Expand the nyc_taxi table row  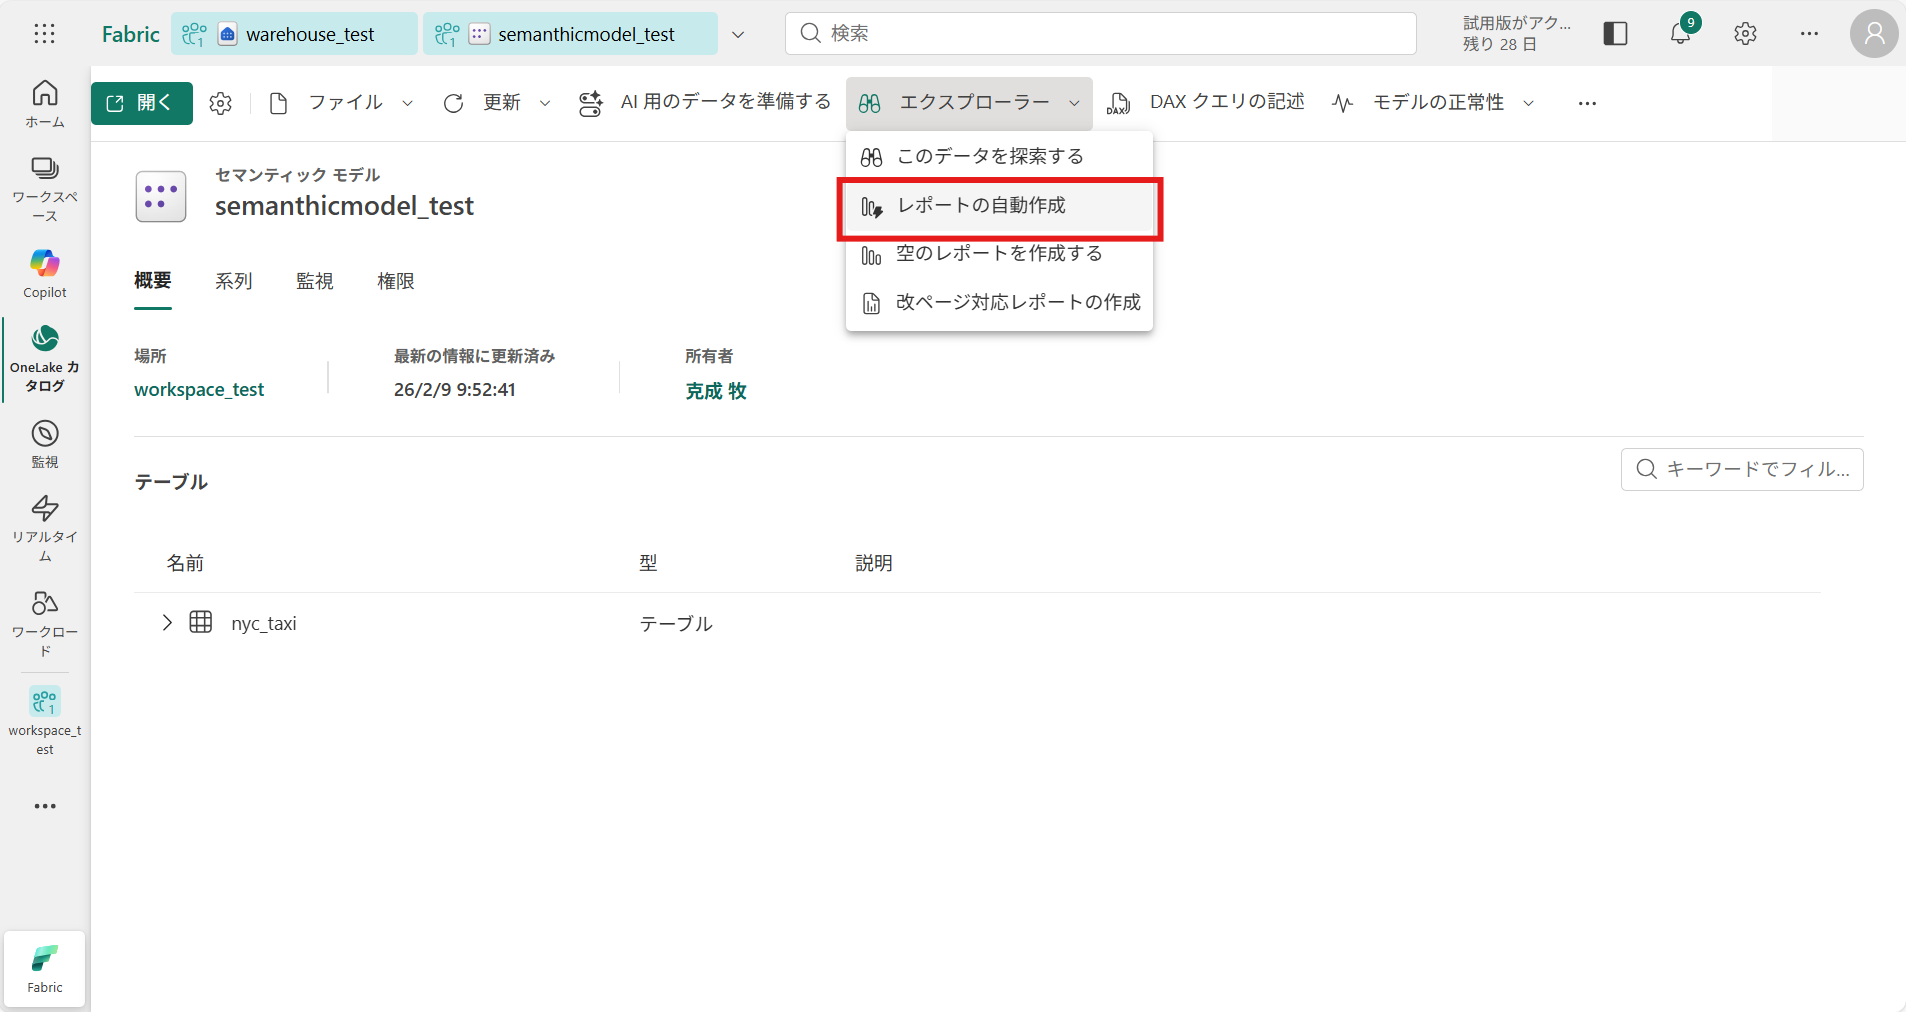click(x=167, y=623)
